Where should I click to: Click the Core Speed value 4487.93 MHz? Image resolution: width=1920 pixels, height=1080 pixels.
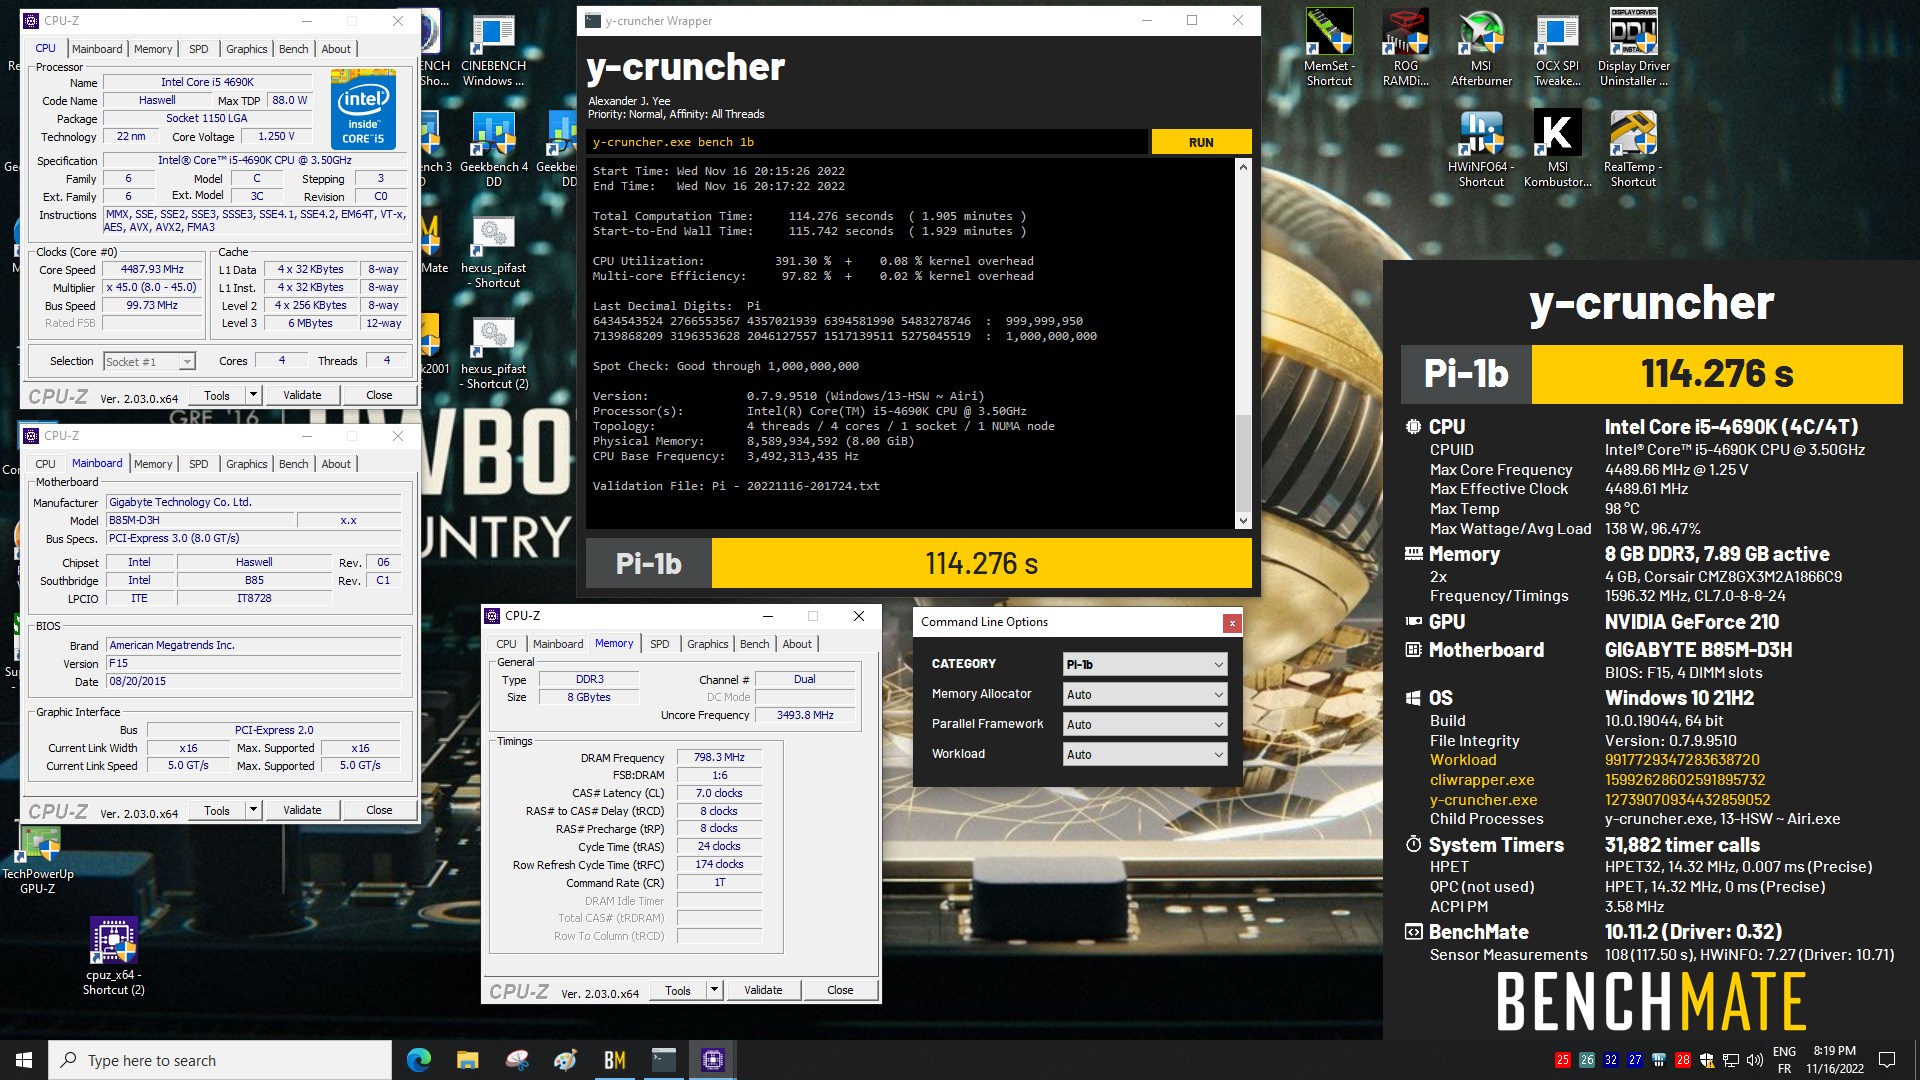[152, 270]
